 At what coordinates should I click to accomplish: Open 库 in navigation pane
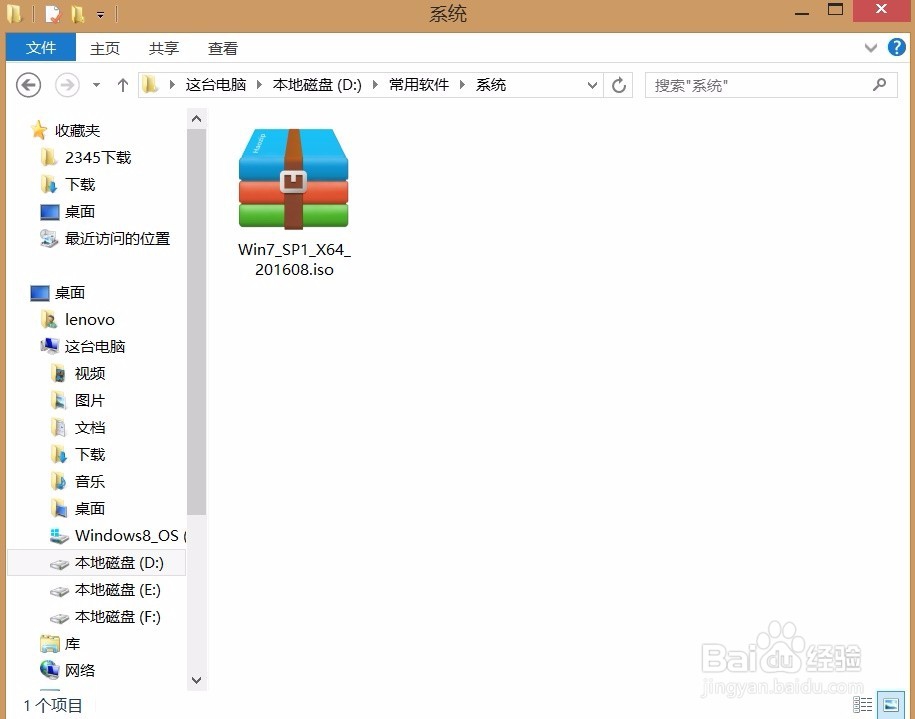72,644
